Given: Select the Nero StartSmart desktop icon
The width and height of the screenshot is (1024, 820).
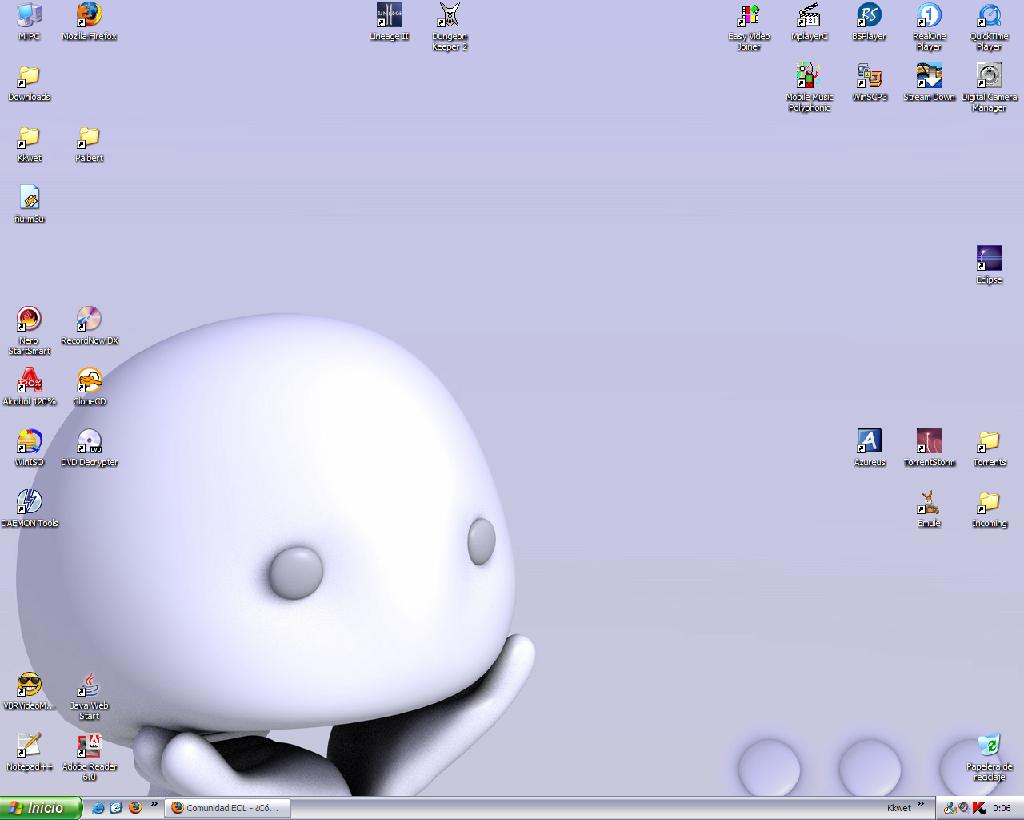Looking at the screenshot, I should [29, 320].
